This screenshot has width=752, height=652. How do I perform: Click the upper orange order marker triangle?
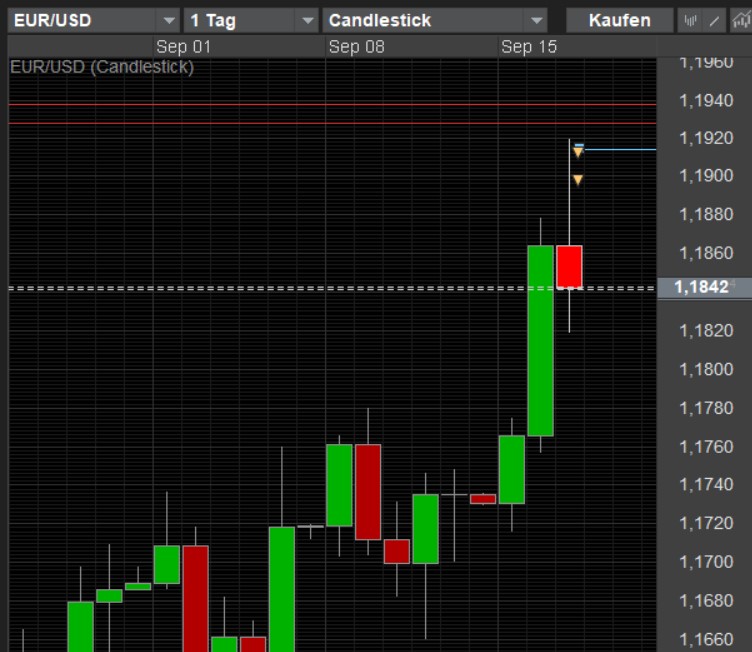point(578,152)
